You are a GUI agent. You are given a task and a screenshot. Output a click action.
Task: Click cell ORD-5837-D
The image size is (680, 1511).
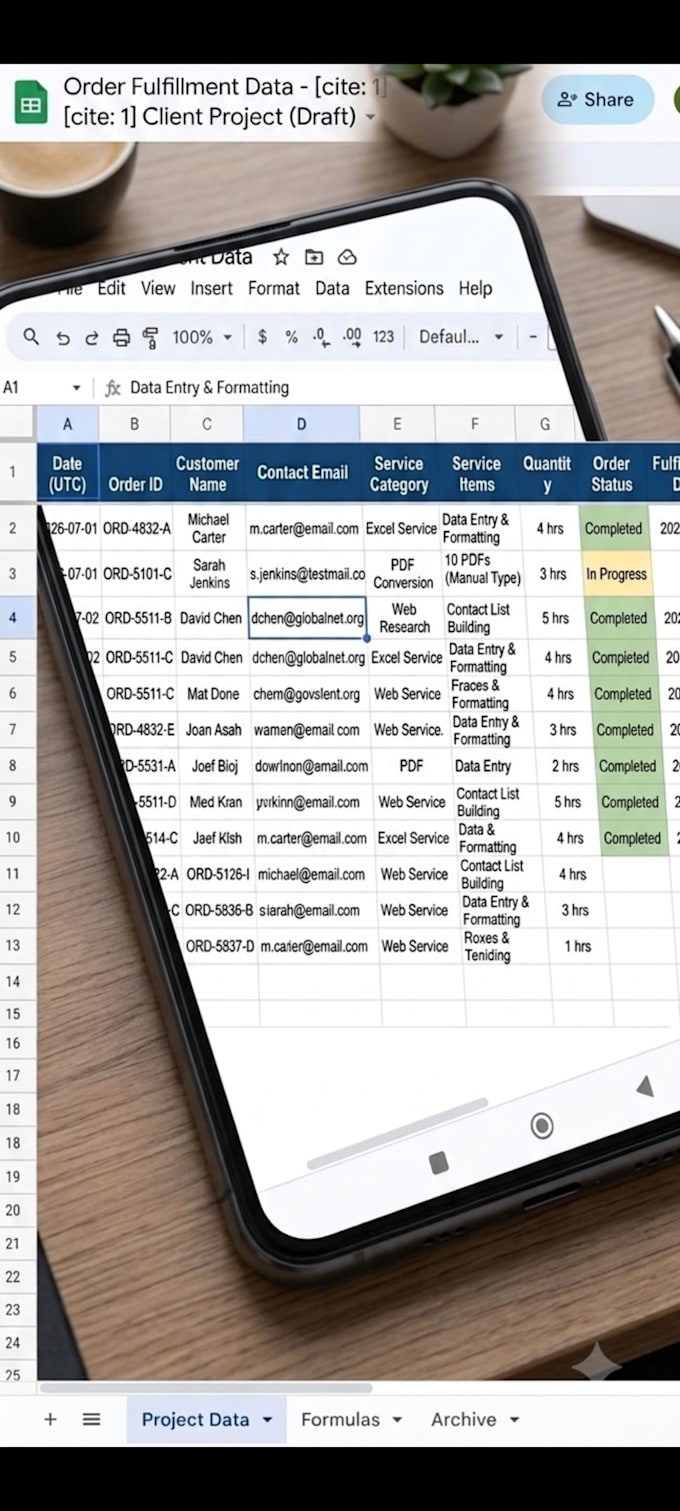(x=220, y=946)
